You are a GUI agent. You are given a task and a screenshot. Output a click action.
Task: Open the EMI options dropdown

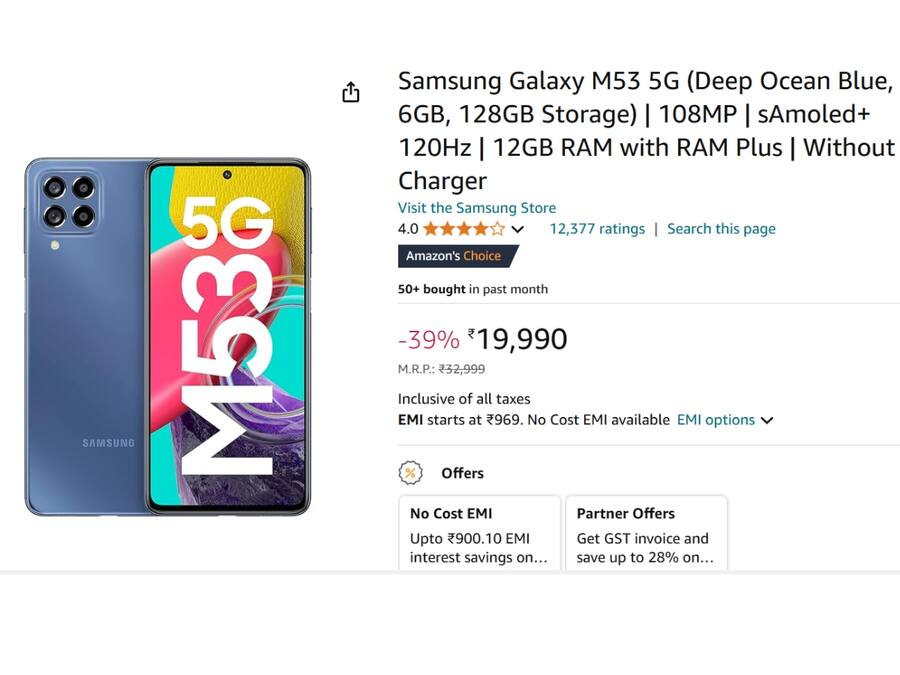tap(725, 420)
